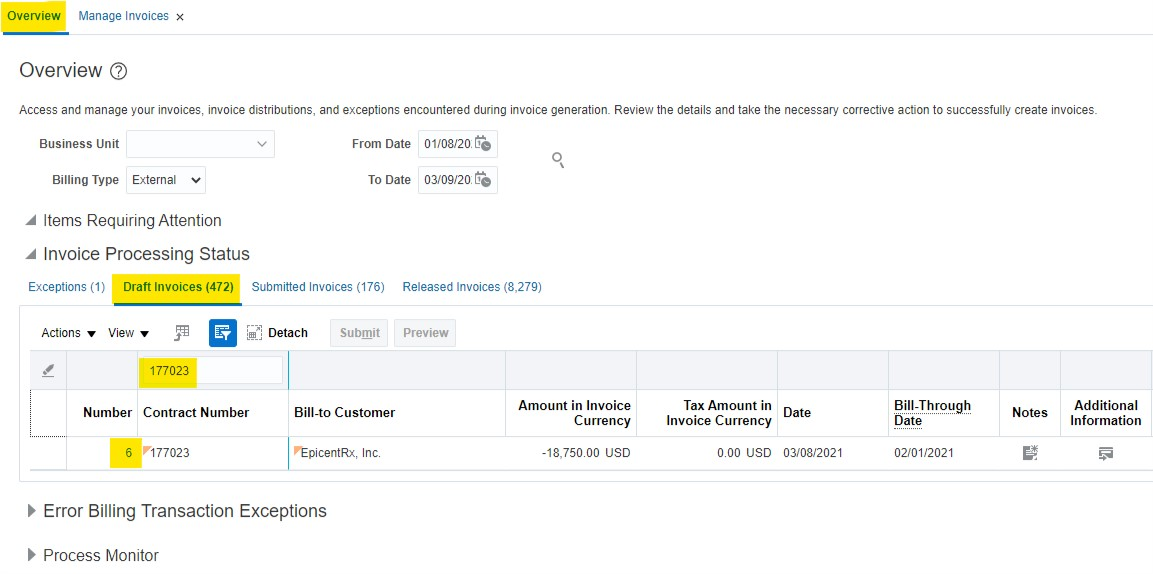The height and width of the screenshot is (574, 1153).
Task: Click the Overview help question mark icon
Action: coord(118,71)
